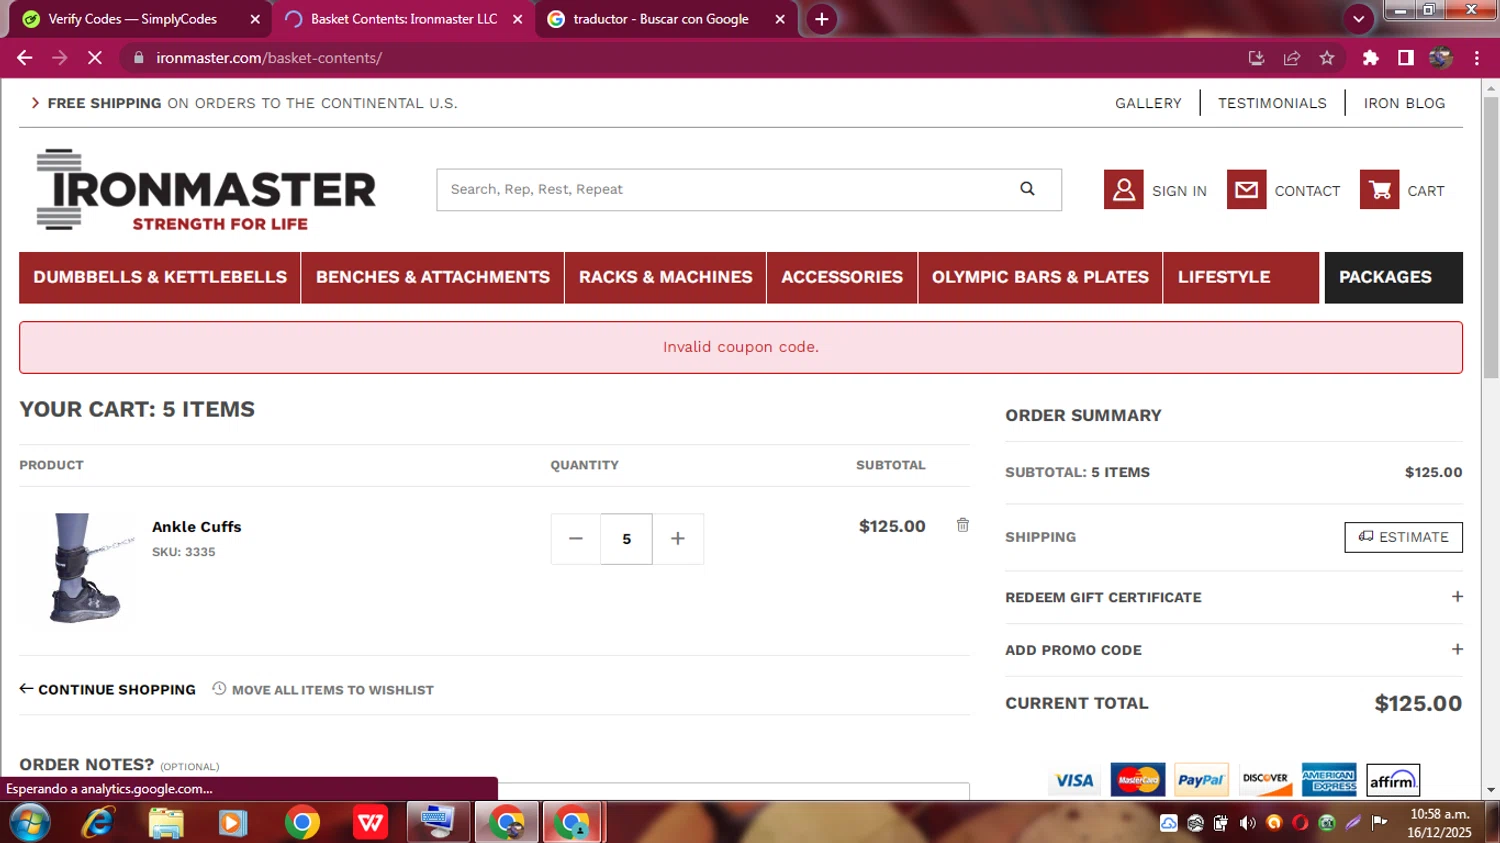Close the traductor Google tab
1500x843 pixels.
tap(780, 19)
